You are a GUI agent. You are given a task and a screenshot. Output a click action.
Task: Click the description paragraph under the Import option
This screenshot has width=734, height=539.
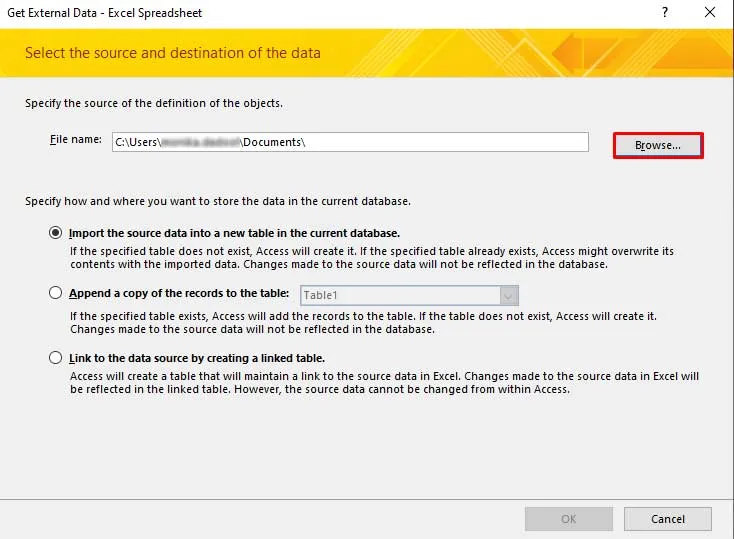click(370, 258)
